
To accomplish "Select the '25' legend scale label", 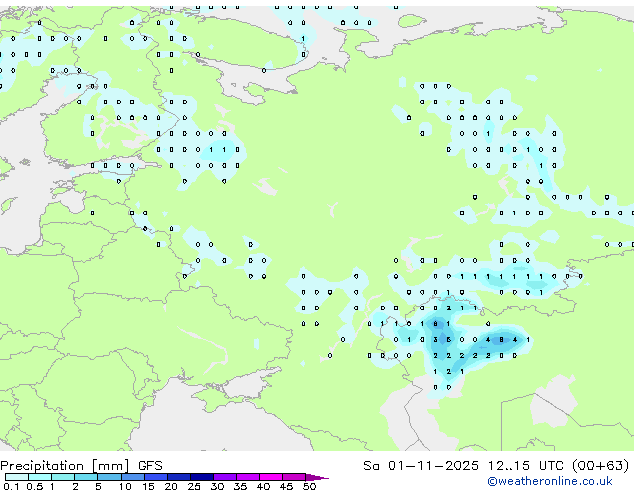I will point(194,486).
